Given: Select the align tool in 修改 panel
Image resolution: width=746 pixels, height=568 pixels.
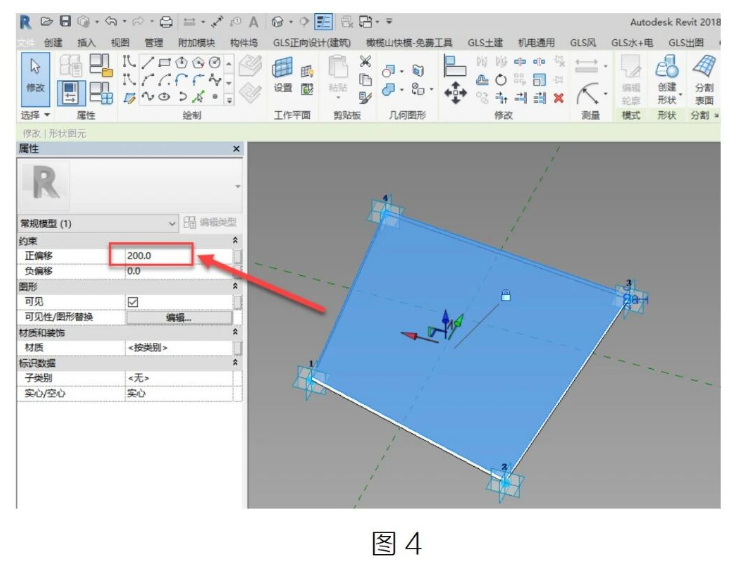Looking at the screenshot, I should coord(455,66).
